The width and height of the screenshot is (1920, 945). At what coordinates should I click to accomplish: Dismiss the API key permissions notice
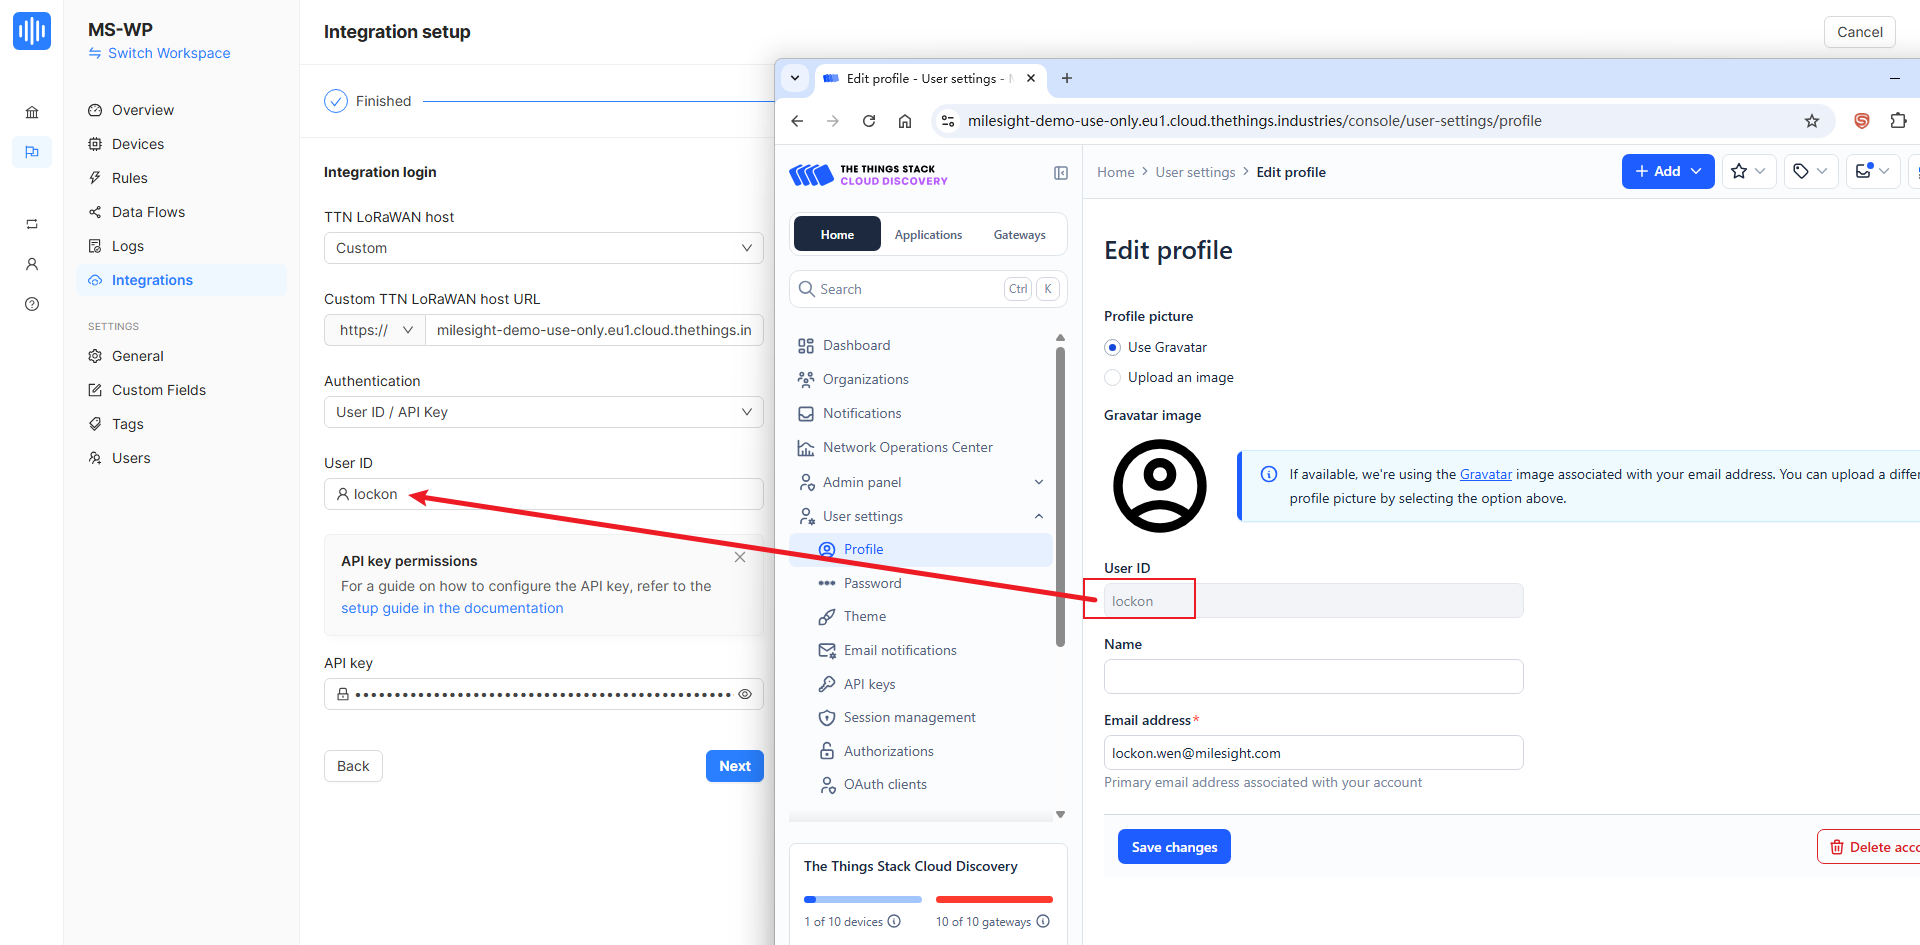click(740, 557)
